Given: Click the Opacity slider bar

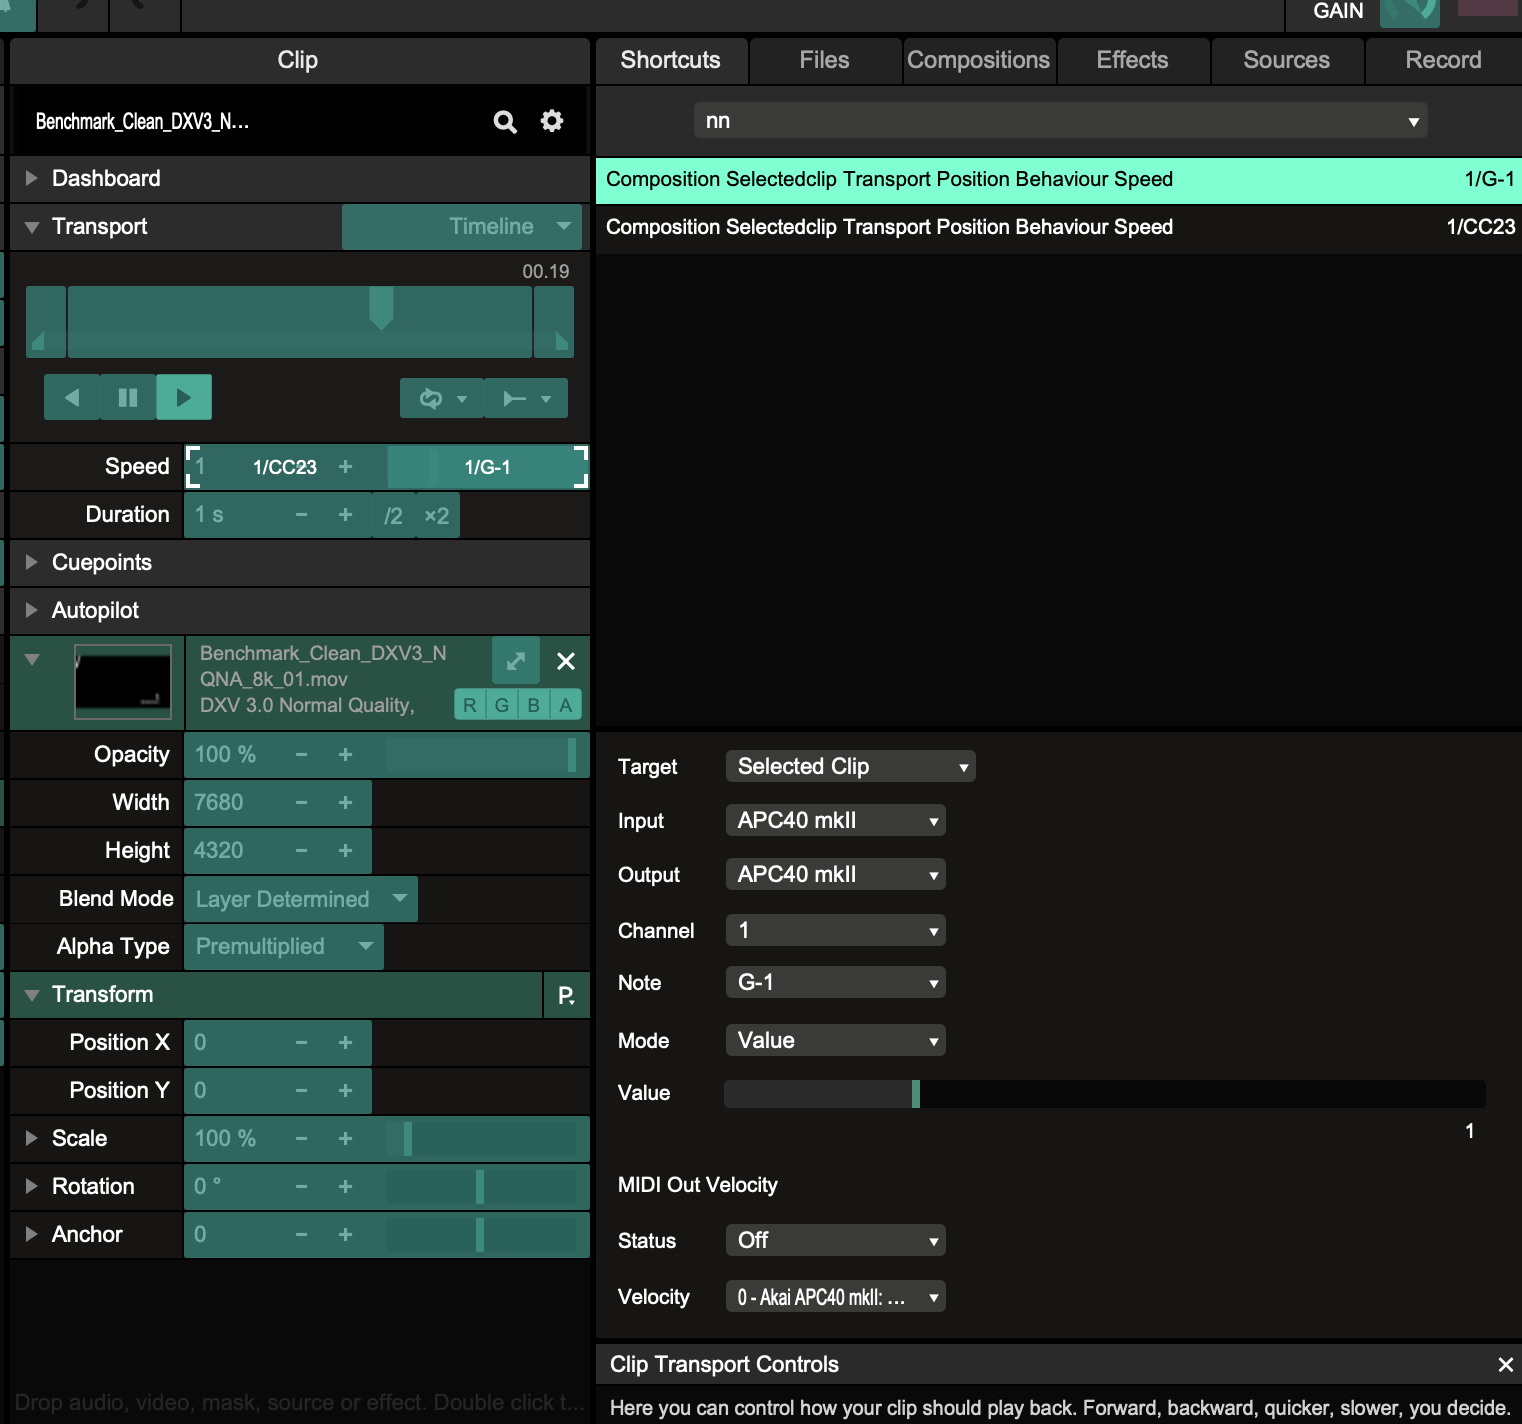Looking at the screenshot, I should (x=480, y=755).
